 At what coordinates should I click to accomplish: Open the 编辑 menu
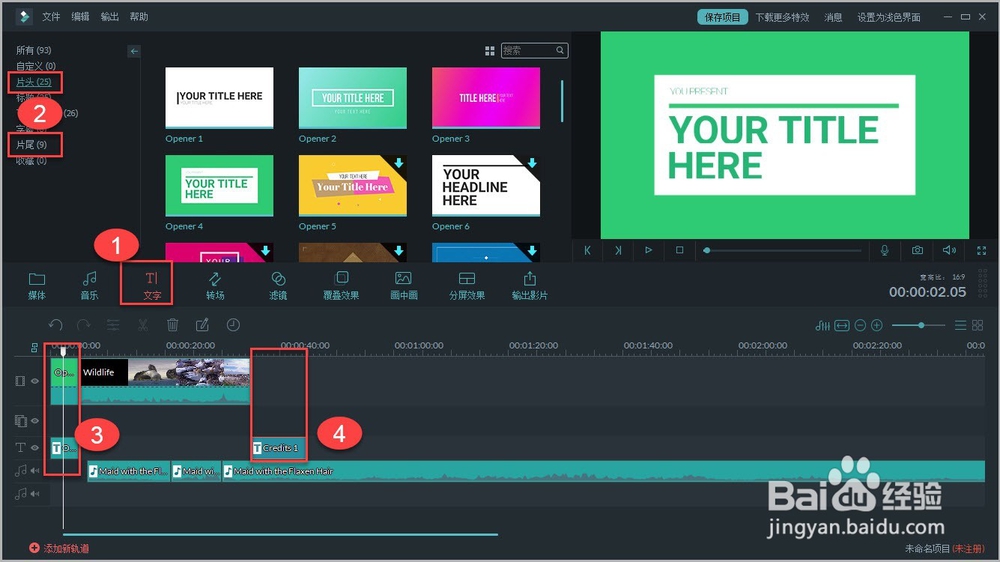point(80,17)
